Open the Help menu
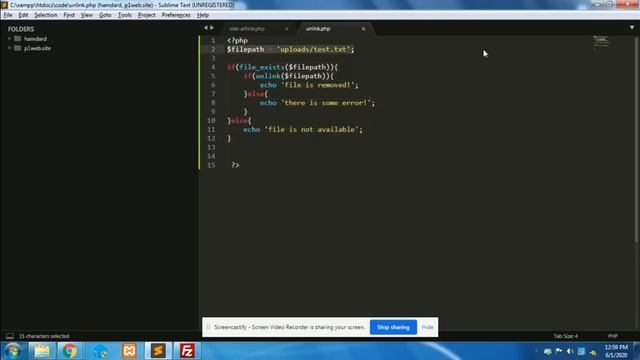The width and height of the screenshot is (640, 360). coord(203,15)
